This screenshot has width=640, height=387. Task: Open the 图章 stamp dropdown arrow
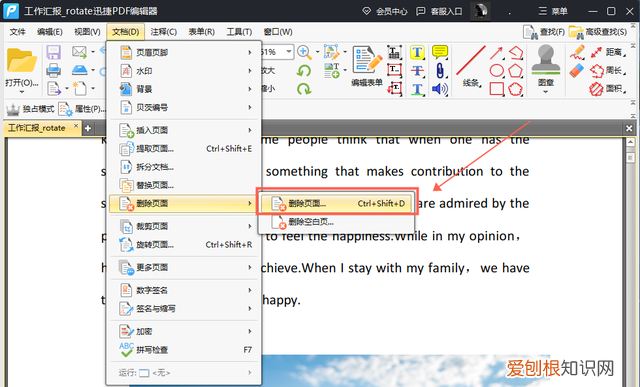pos(546,92)
